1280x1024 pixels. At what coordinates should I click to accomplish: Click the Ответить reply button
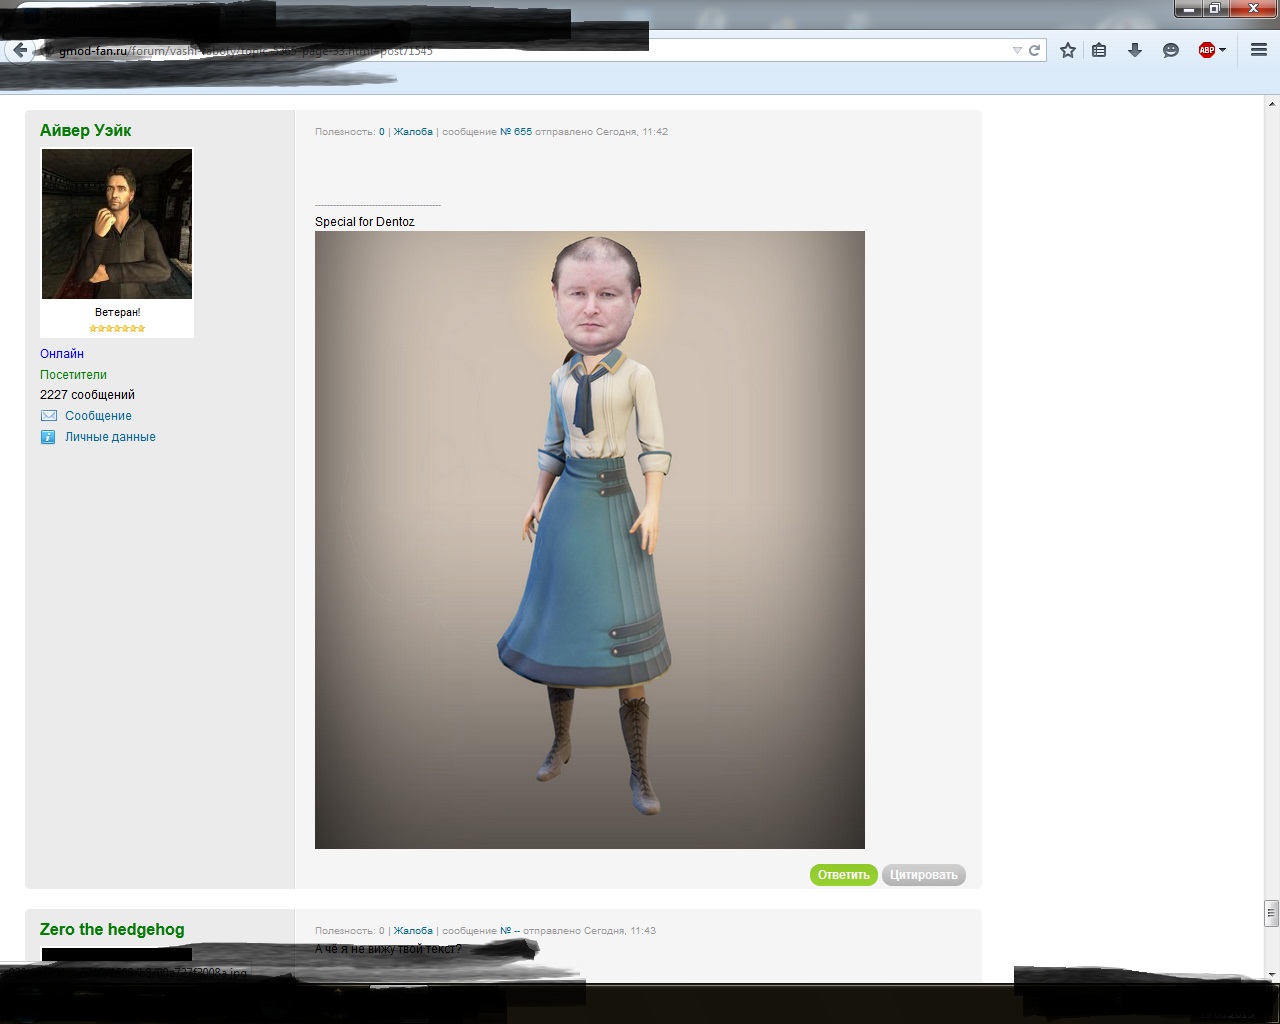pos(844,875)
